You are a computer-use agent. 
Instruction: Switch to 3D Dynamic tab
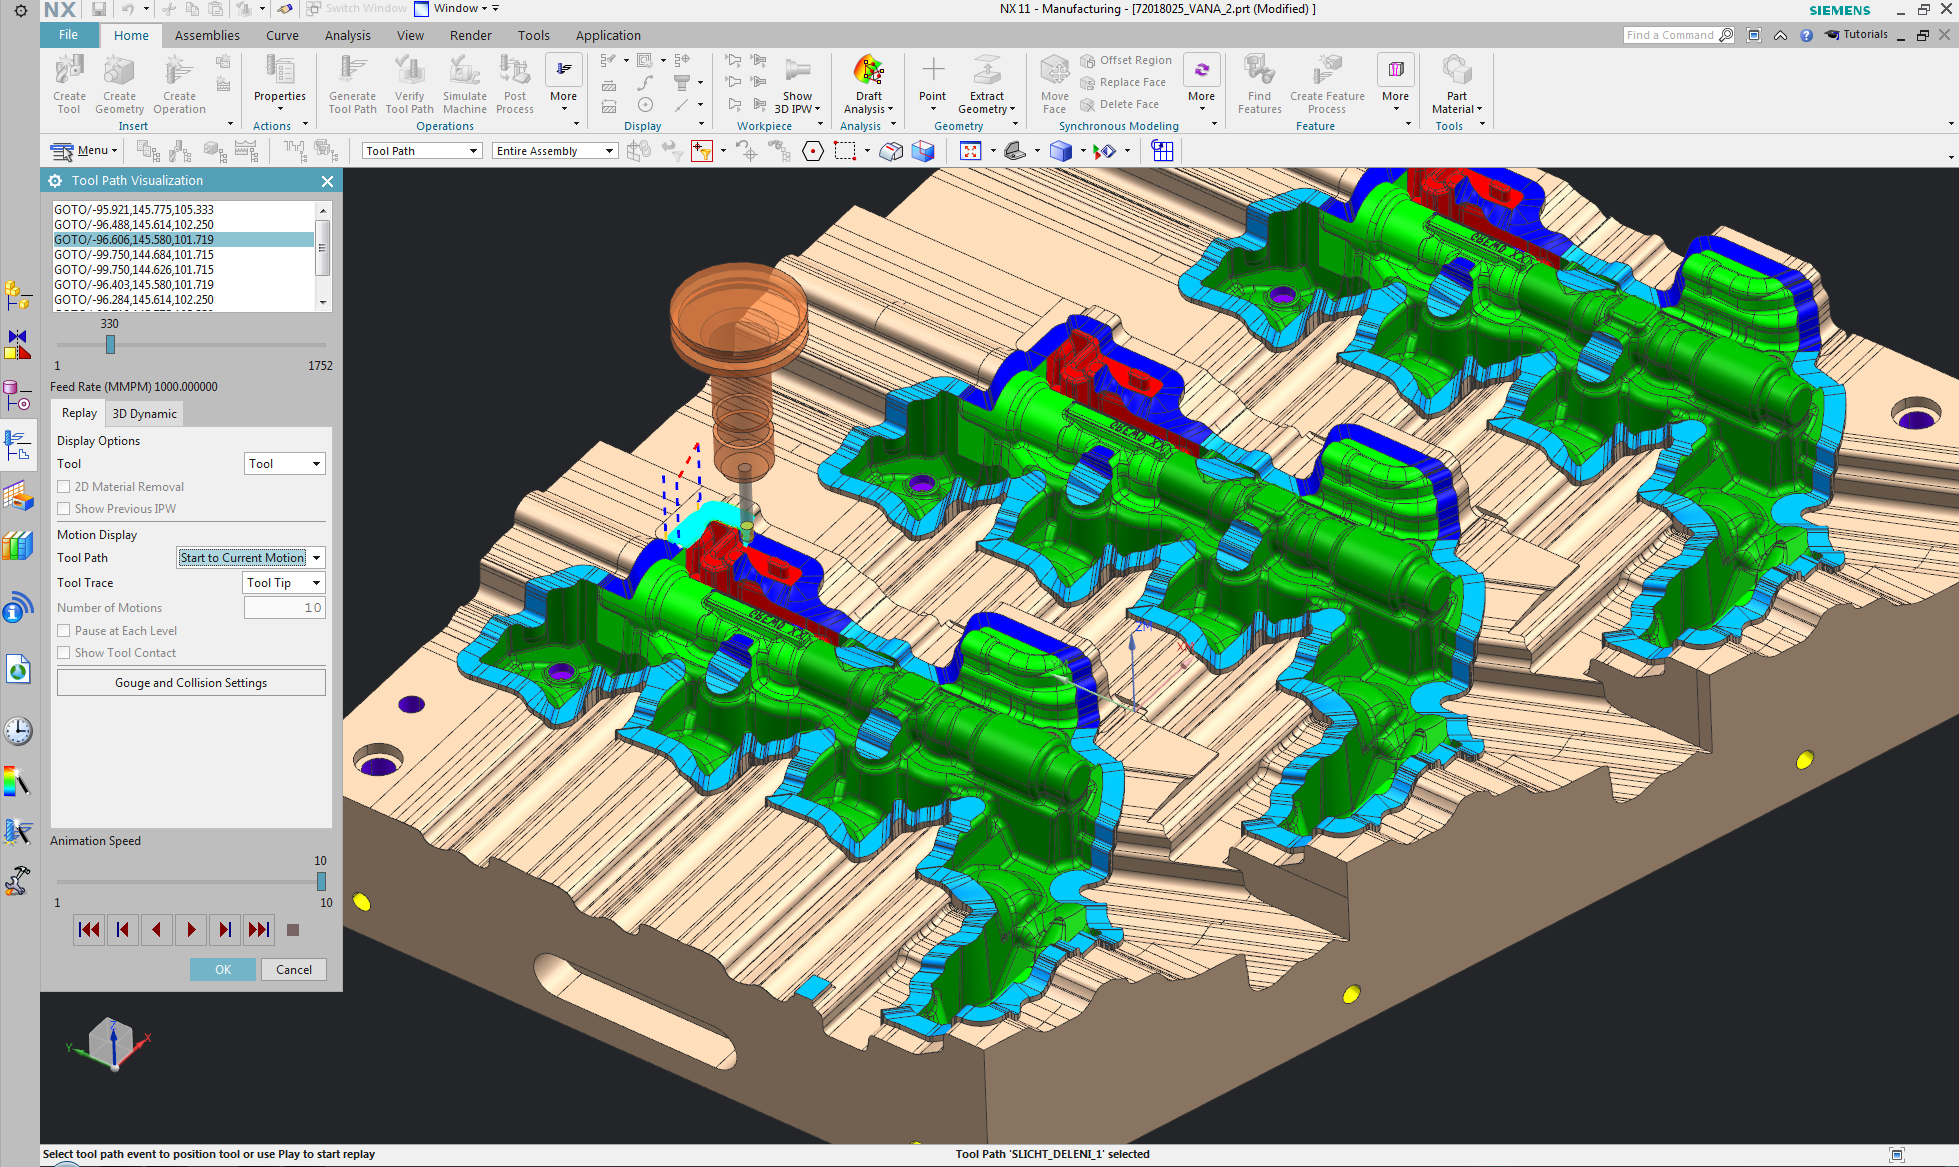[144, 414]
